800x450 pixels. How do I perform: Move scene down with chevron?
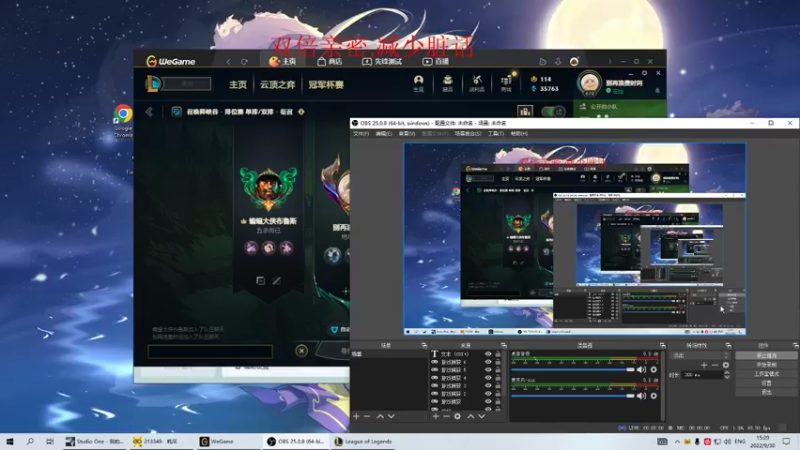tap(391, 416)
